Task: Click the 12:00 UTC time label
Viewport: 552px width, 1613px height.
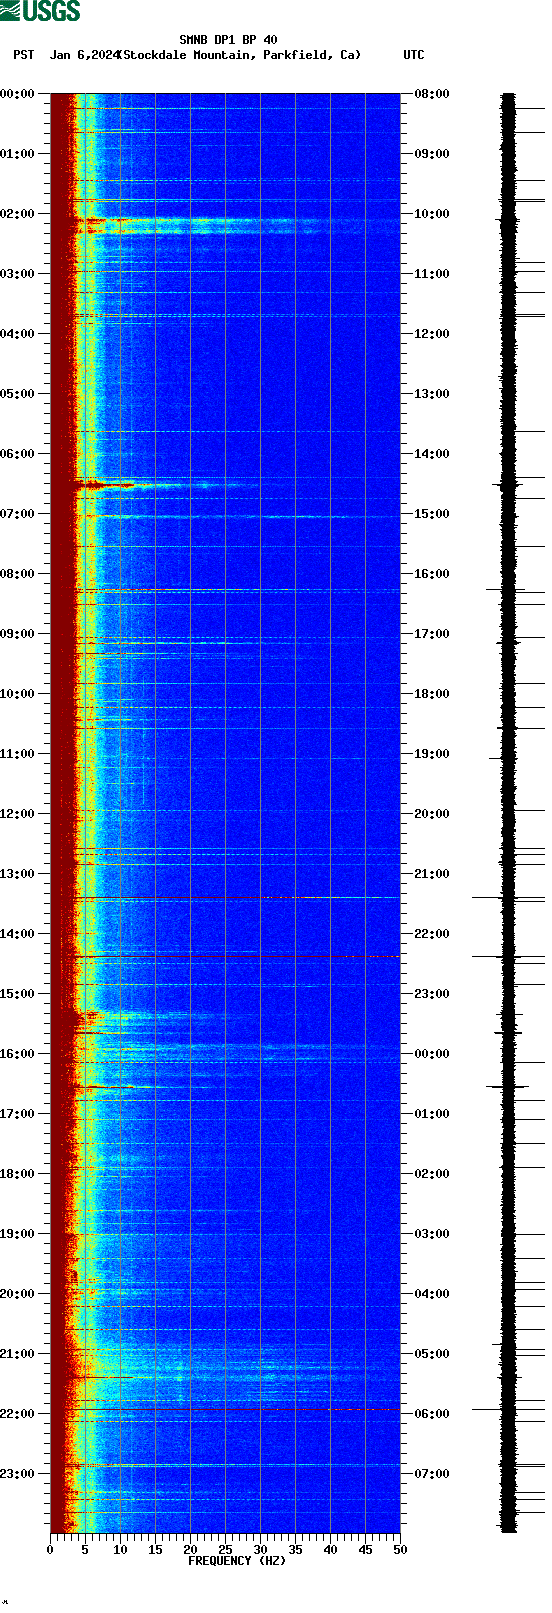Action: pos(432,334)
